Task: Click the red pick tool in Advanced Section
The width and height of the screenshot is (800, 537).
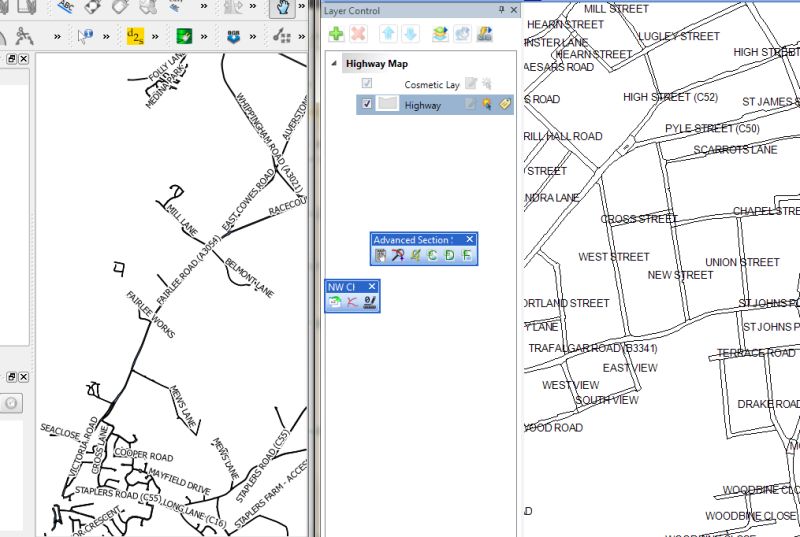Action: point(398,255)
